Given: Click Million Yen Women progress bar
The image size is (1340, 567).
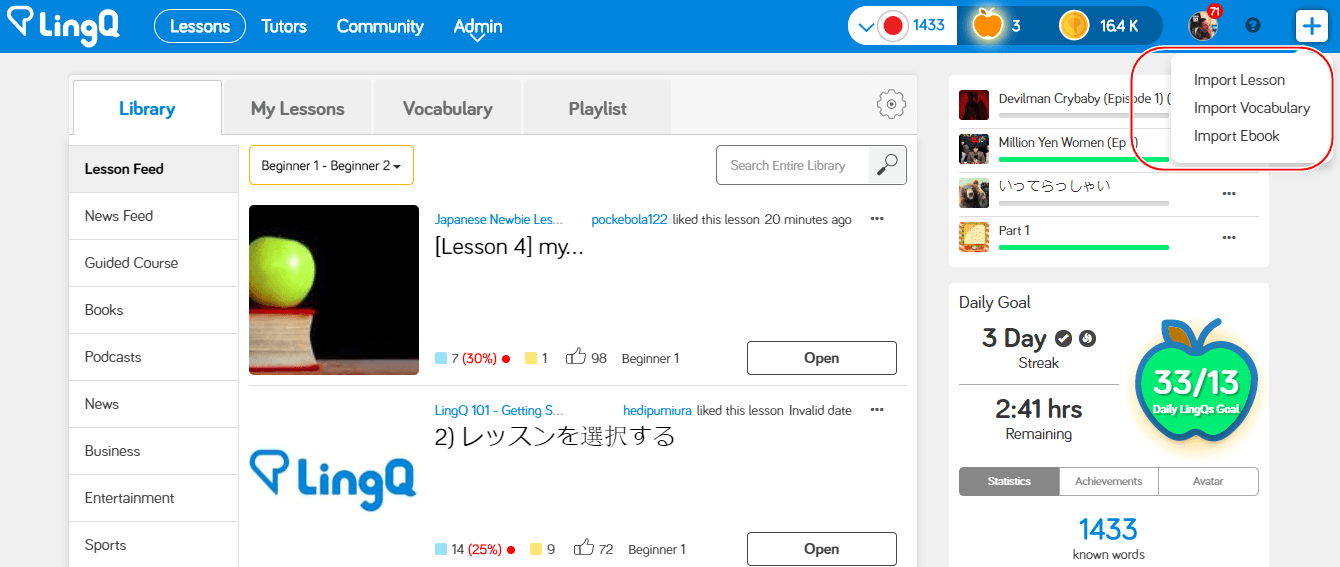Looking at the screenshot, I should tap(1084, 158).
